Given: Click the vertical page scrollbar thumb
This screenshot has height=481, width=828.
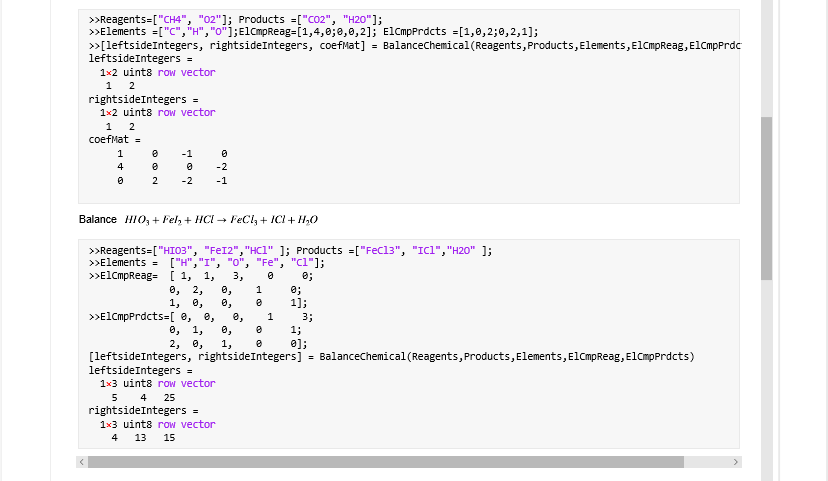Looking at the screenshot, I should [x=766, y=198].
